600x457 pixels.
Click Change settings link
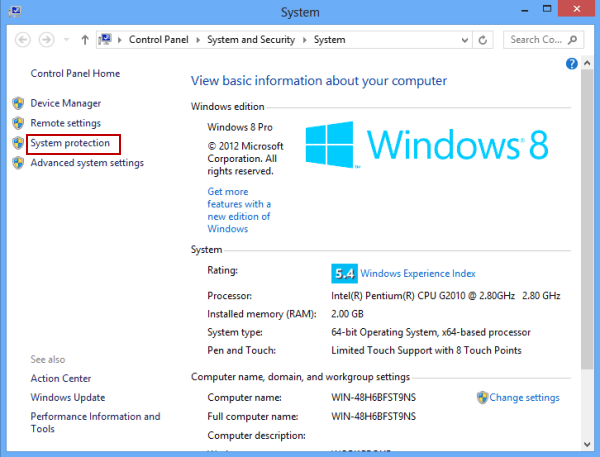tap(524, 398)
